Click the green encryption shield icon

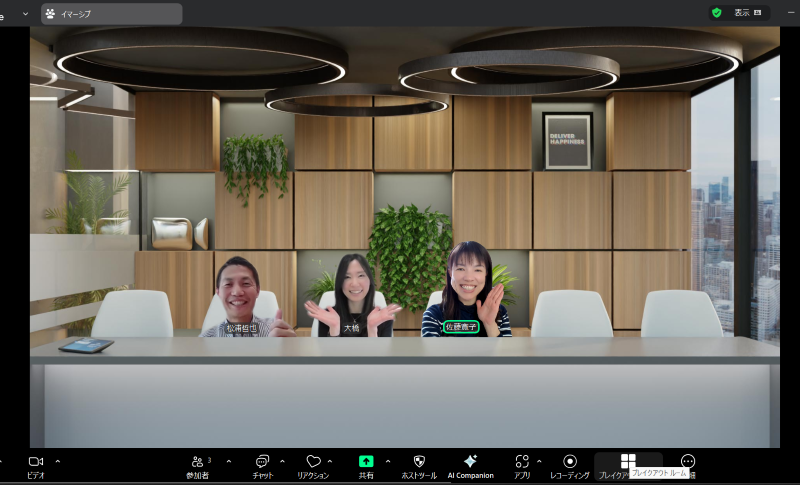pos(716,13)
